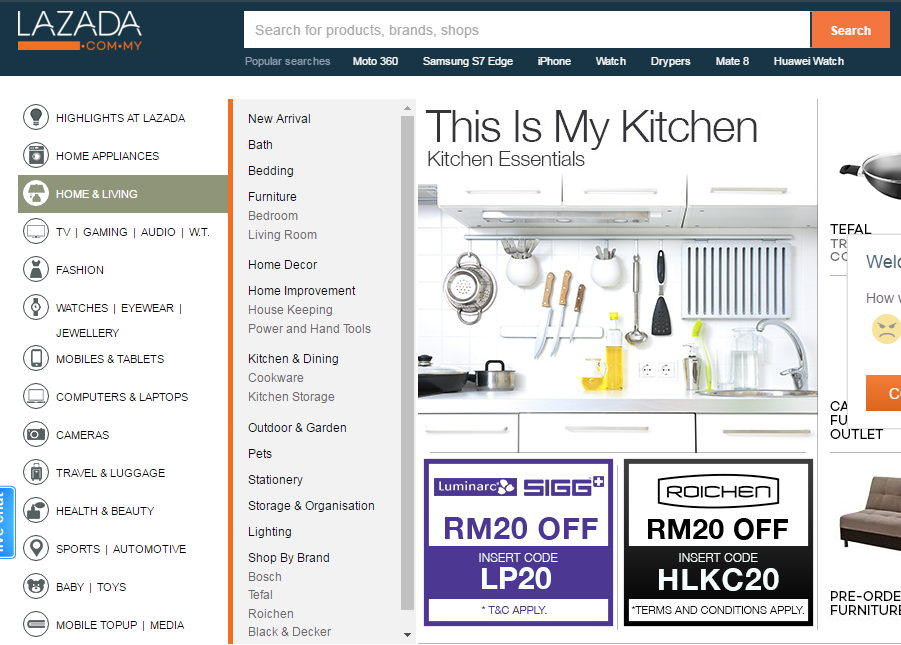901x645 pixels.
Task: Click the product search input field
Action: pos(527,30)
